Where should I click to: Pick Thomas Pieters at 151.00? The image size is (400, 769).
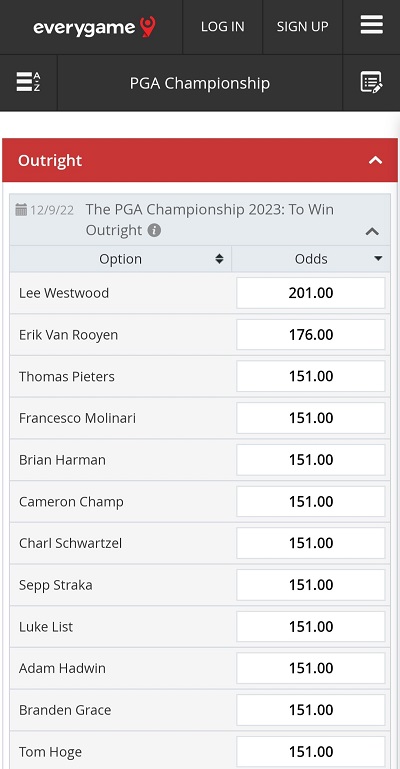311,376
